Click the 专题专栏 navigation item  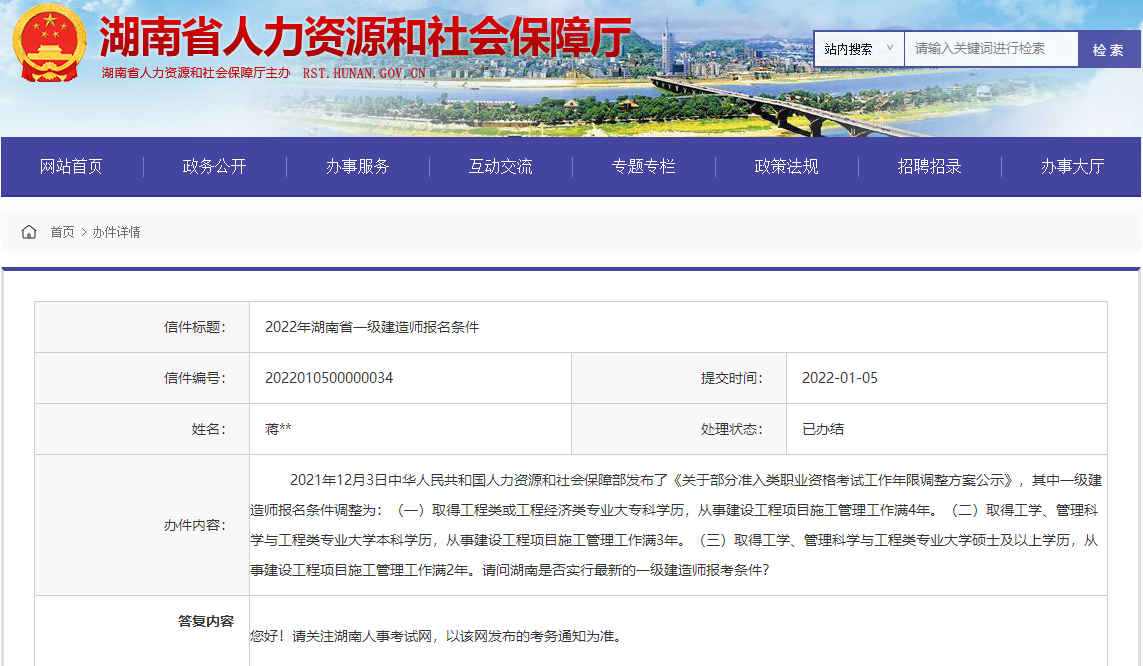point(643,166)
